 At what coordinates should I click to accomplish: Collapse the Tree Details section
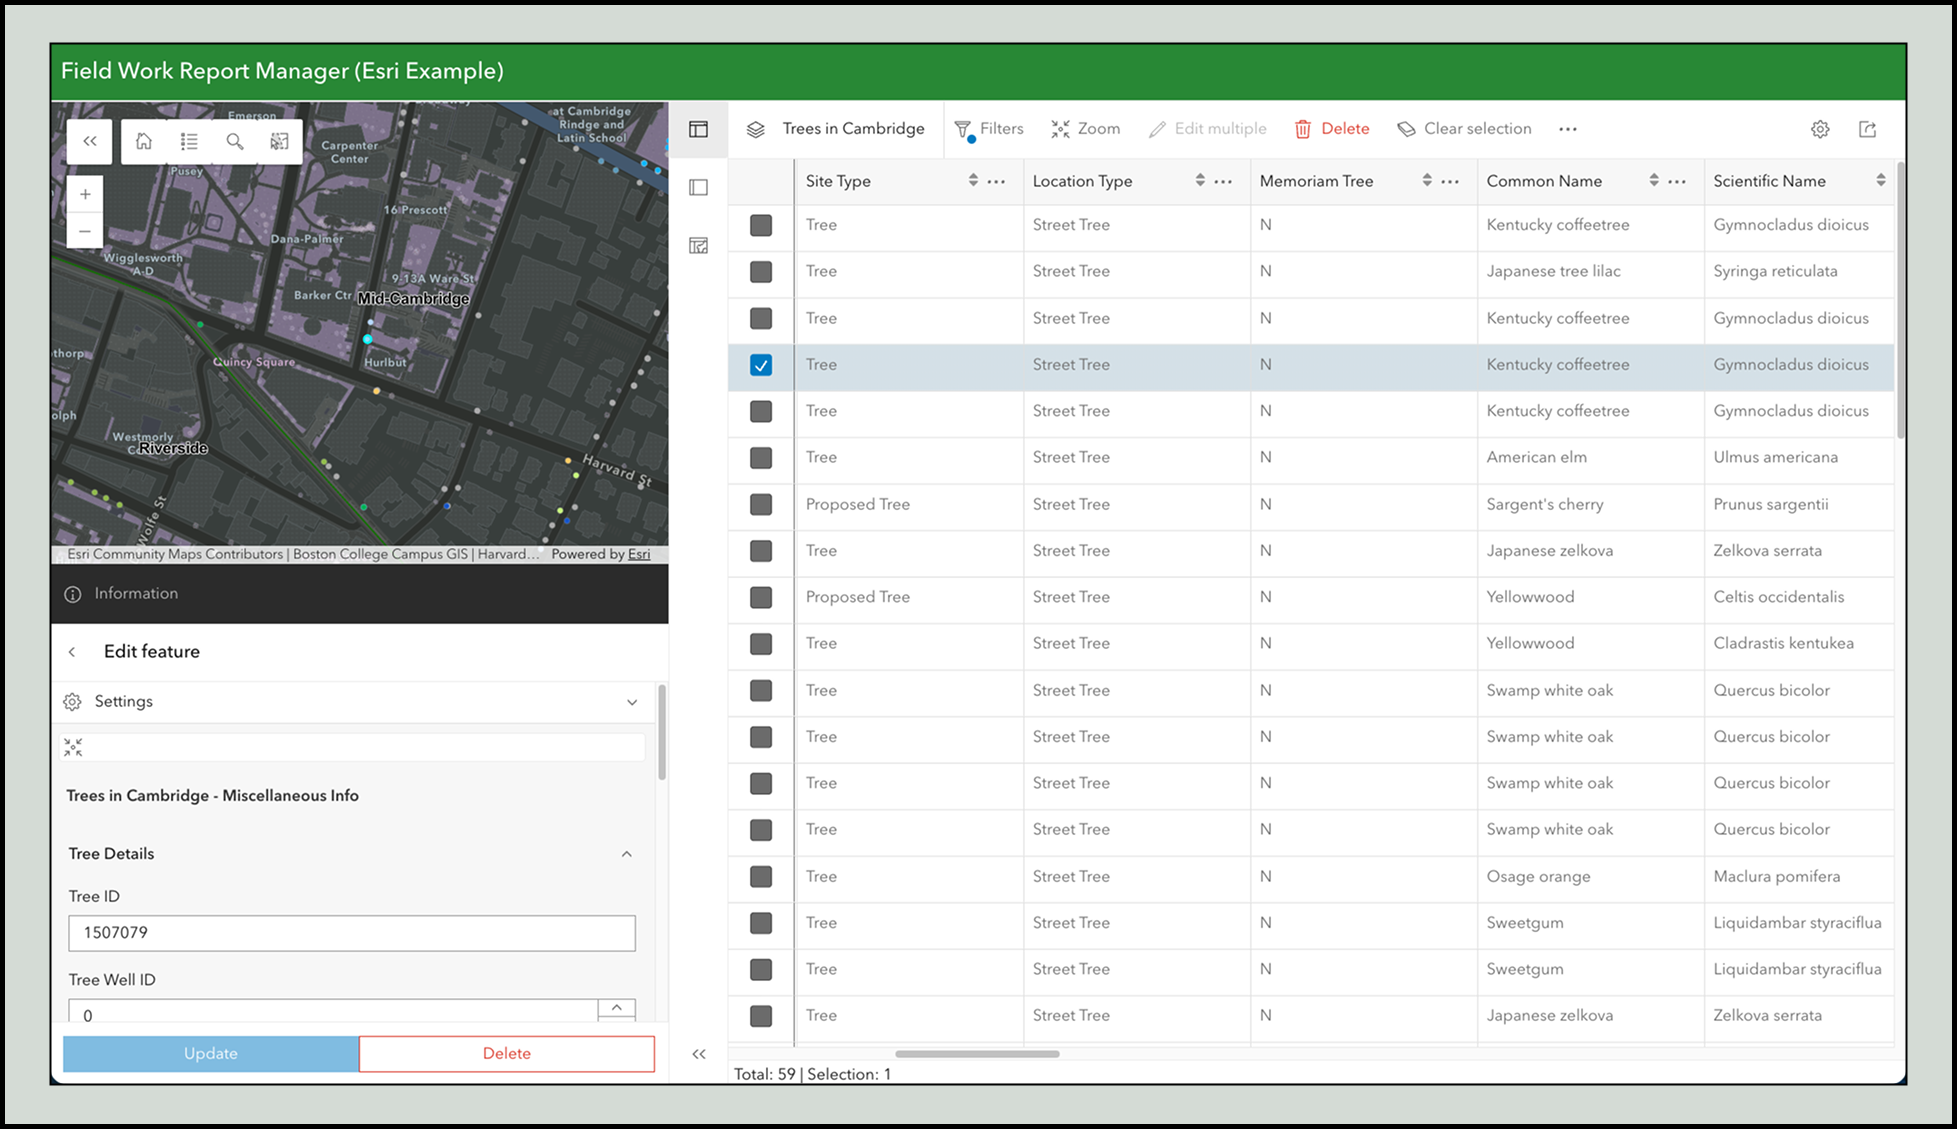(628, 853)
